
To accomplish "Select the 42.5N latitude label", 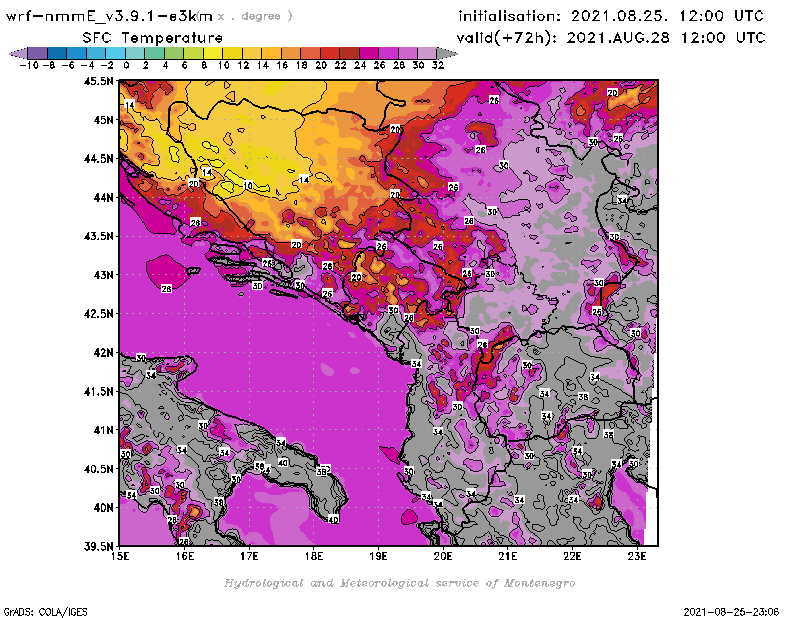I will [98, 314].
